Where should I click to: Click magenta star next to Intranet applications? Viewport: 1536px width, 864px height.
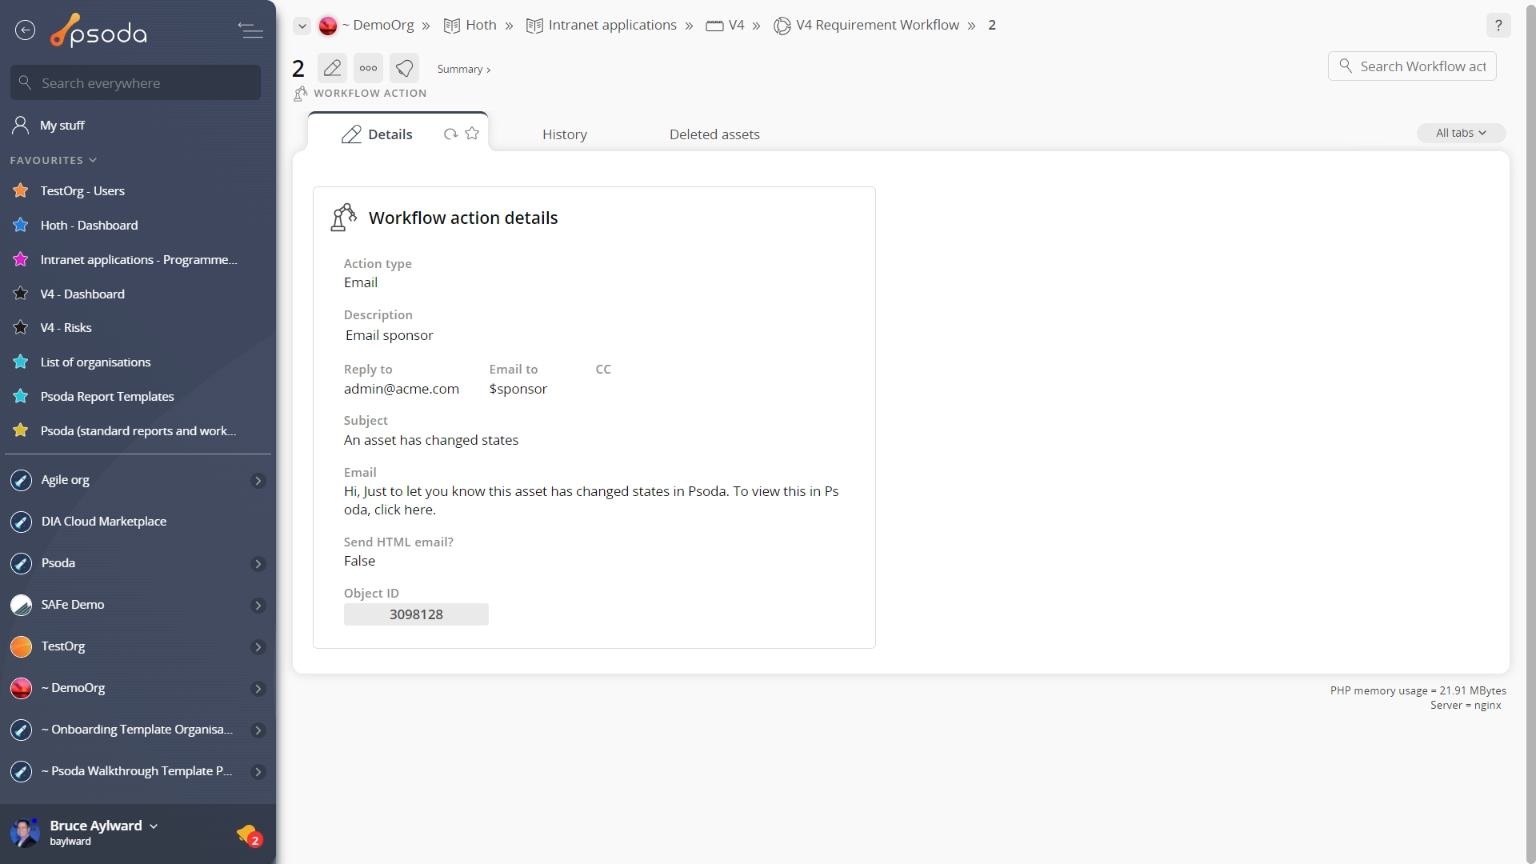coord(20,259)
